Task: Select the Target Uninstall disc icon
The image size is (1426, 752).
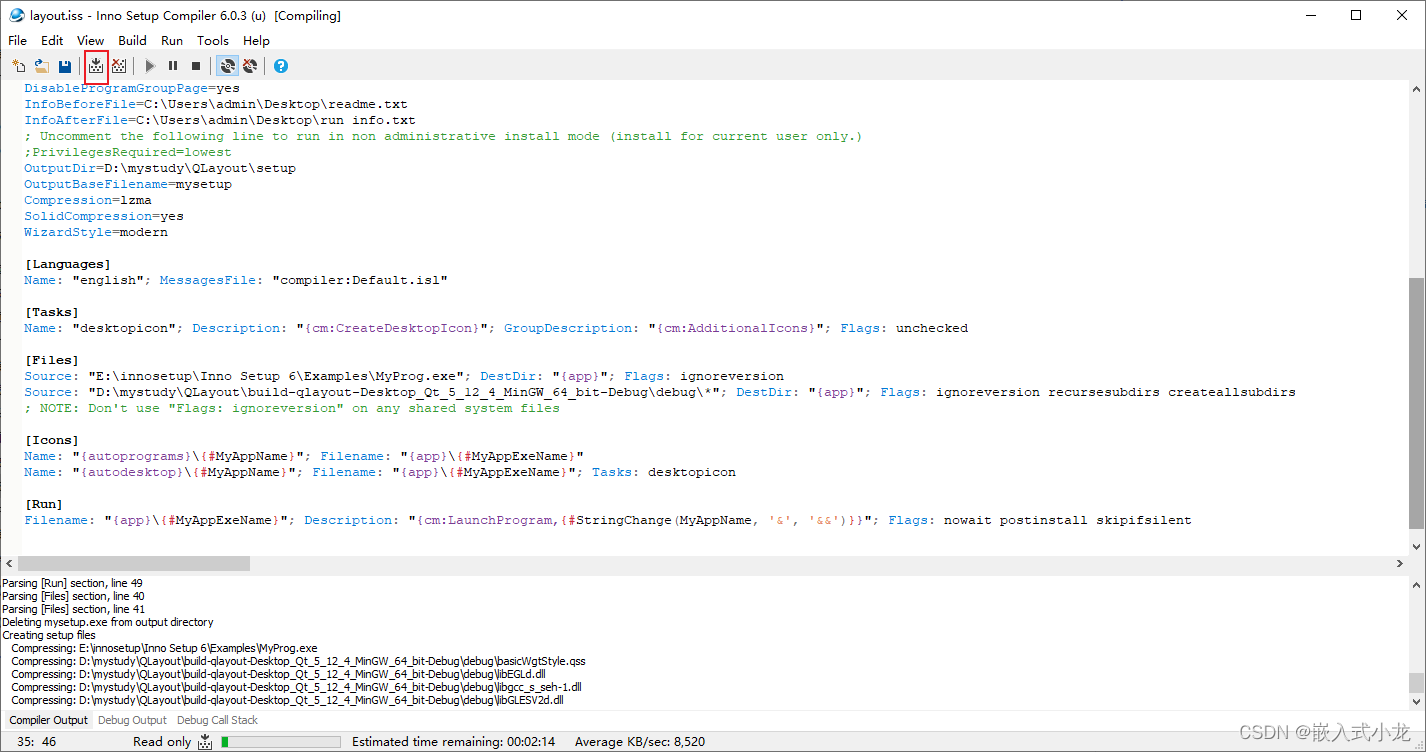Action: [x=250, y=66]
